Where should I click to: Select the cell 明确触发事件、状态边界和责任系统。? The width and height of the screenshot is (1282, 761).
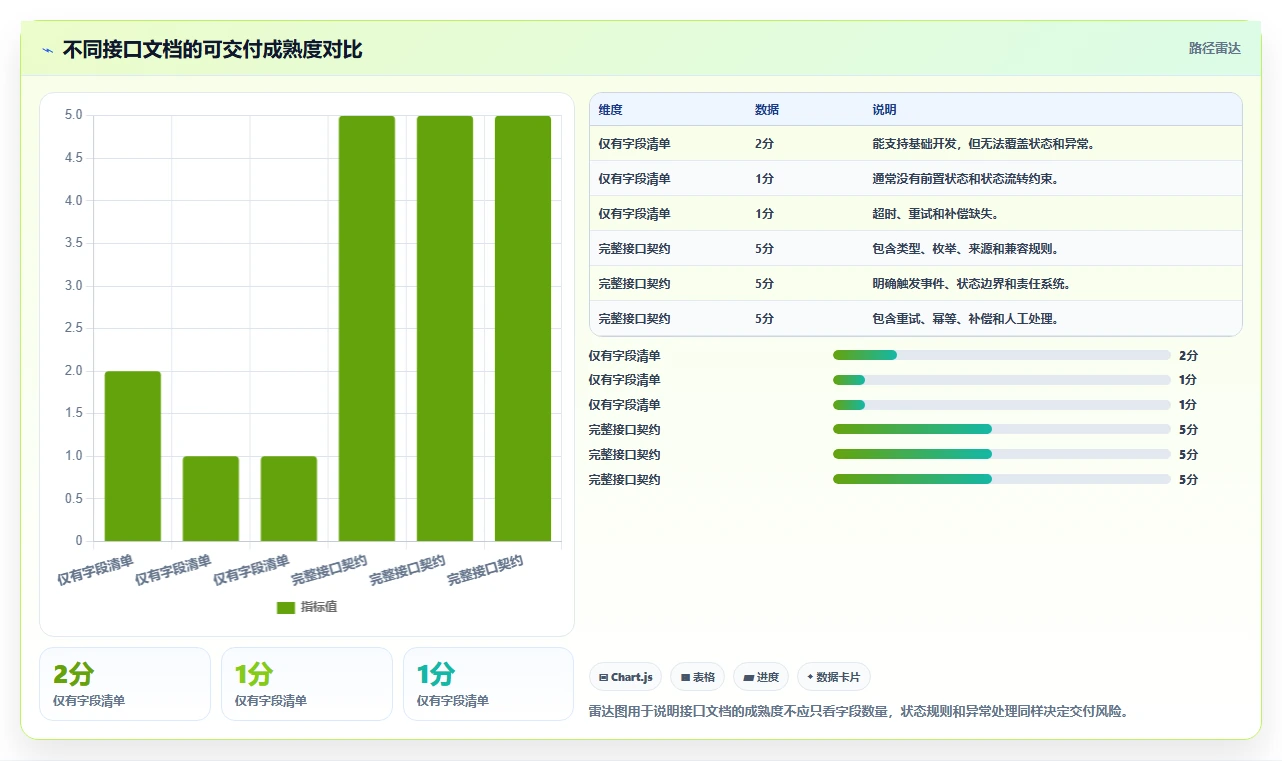click(972, 284)
